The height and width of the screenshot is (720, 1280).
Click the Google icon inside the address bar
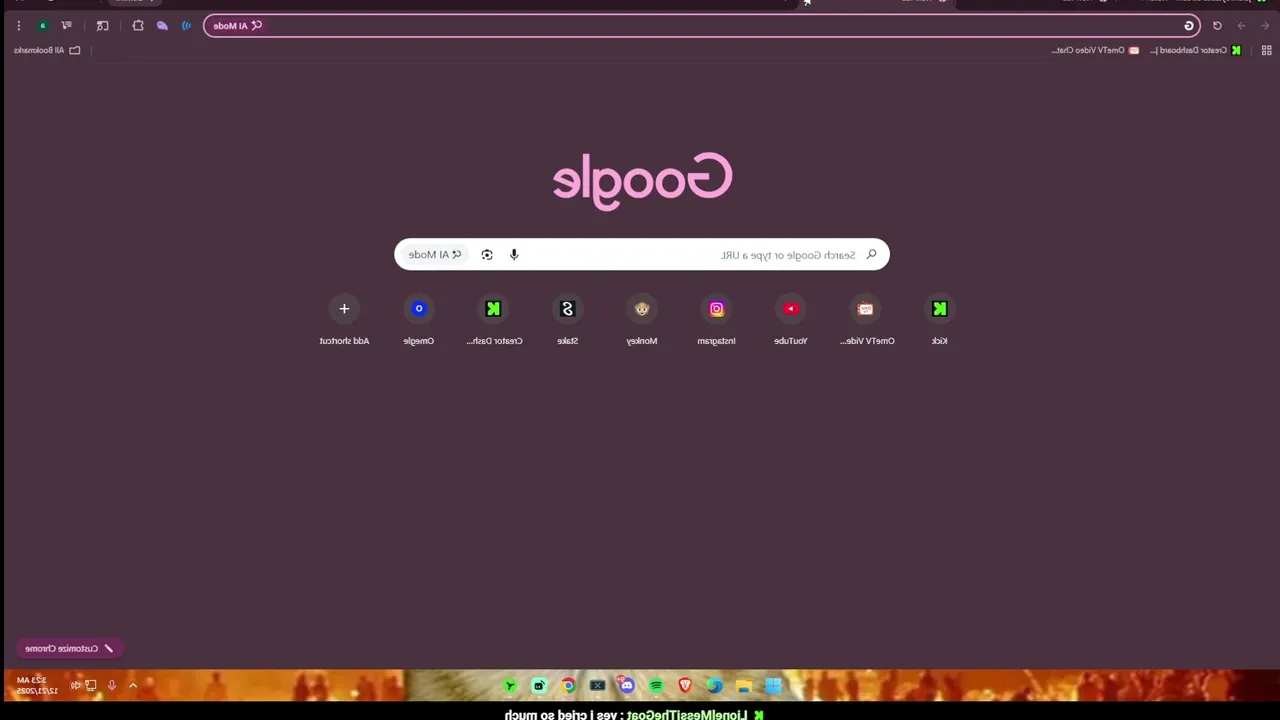pos(1189,26)
